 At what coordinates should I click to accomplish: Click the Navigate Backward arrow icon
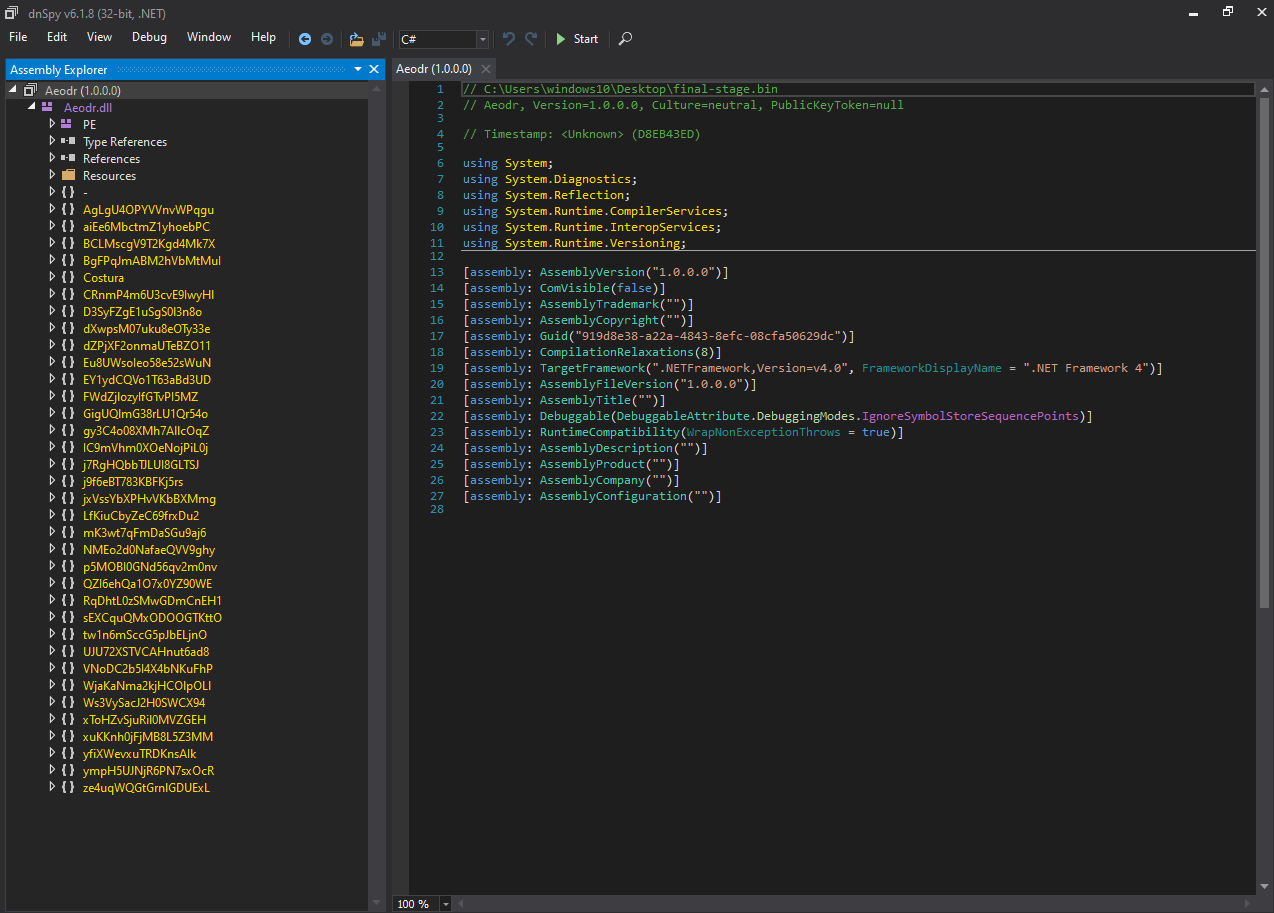305,39
